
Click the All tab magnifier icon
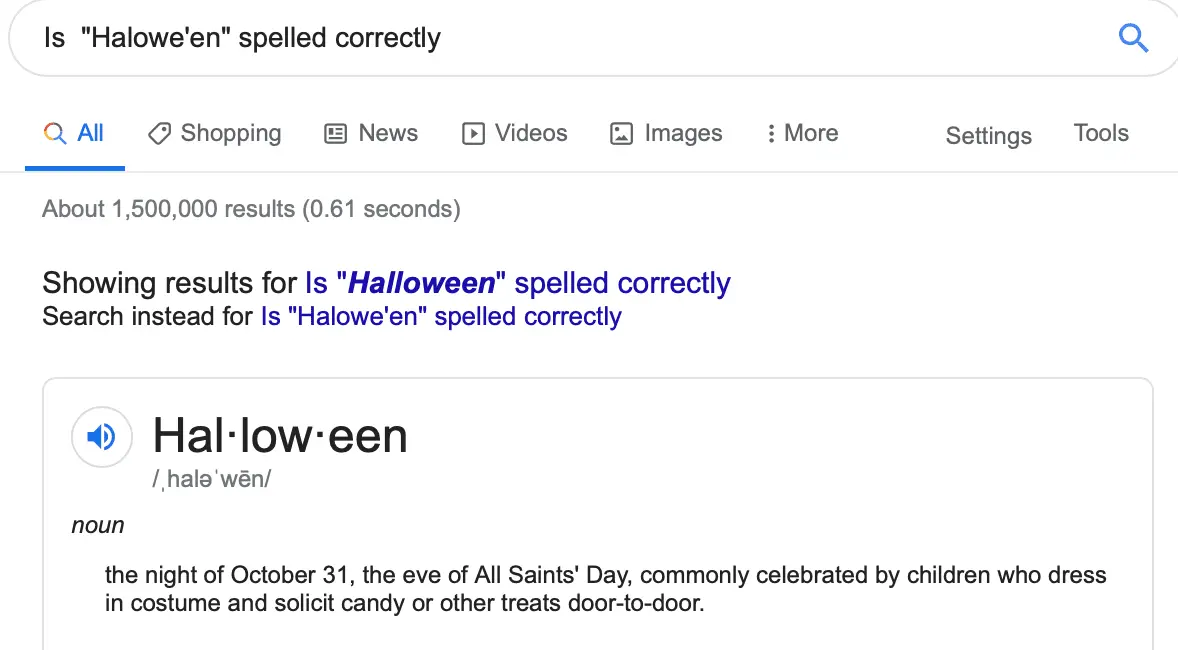56,134
